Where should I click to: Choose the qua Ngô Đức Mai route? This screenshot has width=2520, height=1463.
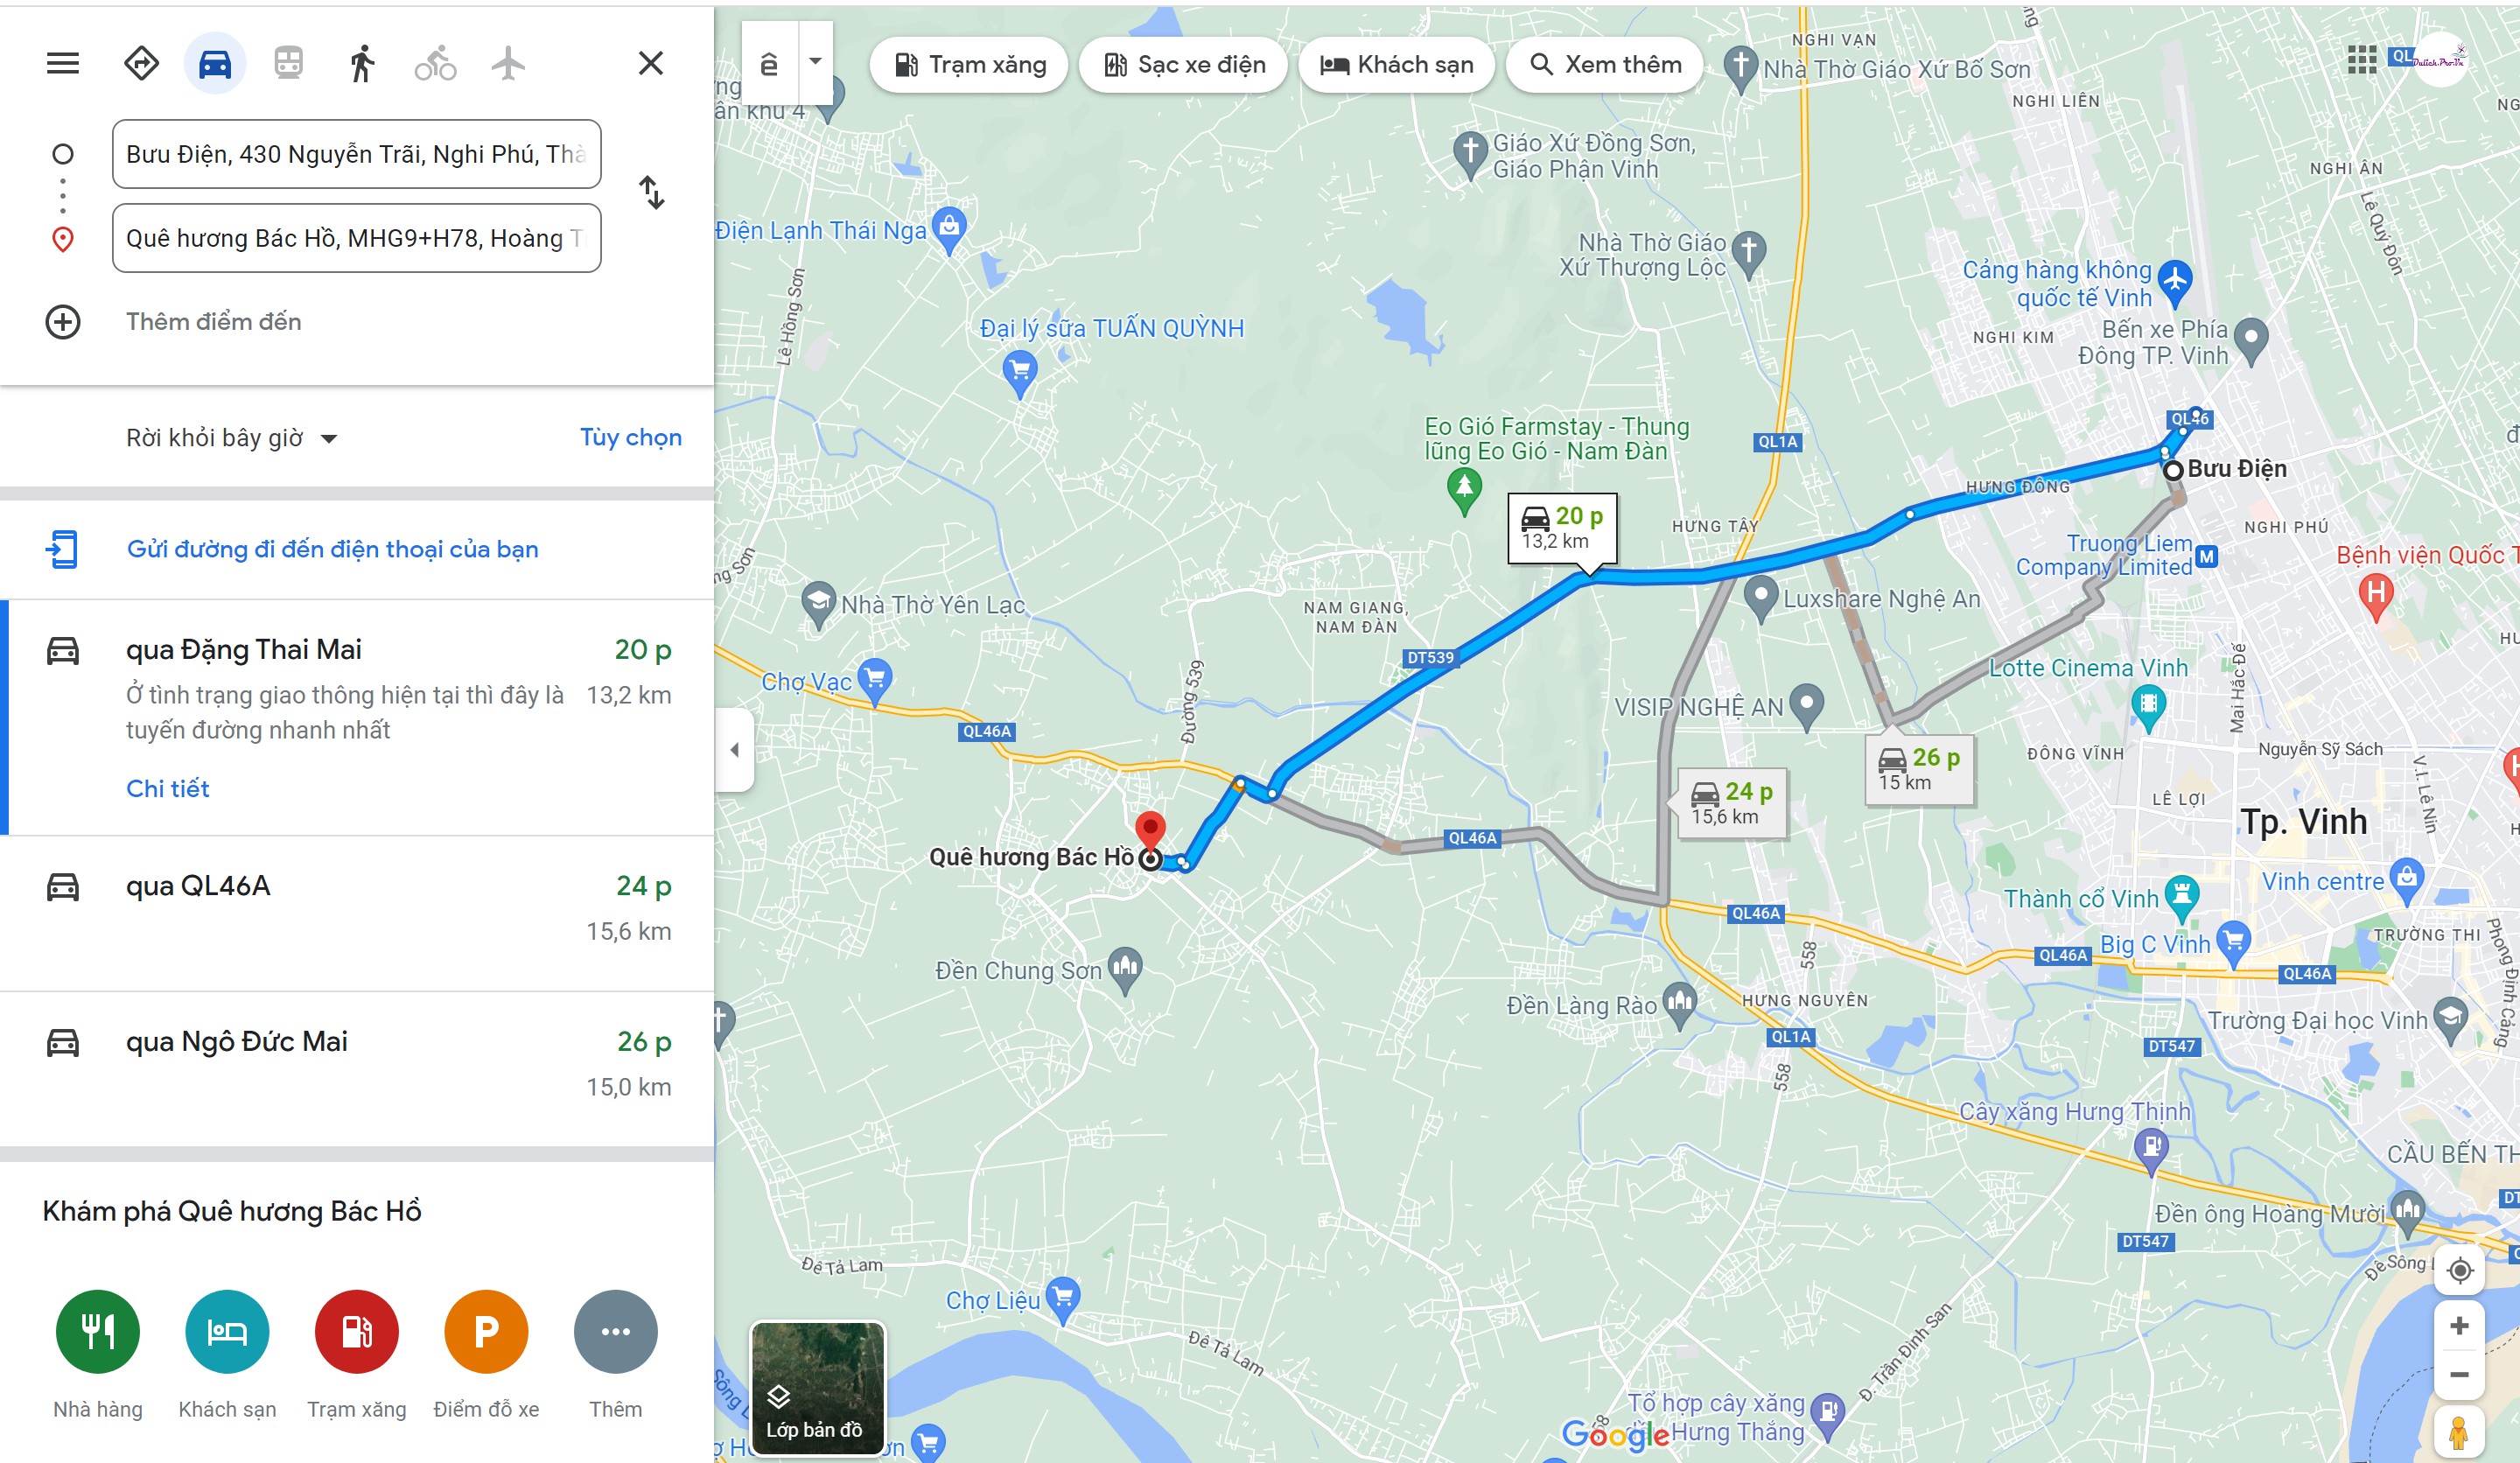click(x=358, y=1068)
